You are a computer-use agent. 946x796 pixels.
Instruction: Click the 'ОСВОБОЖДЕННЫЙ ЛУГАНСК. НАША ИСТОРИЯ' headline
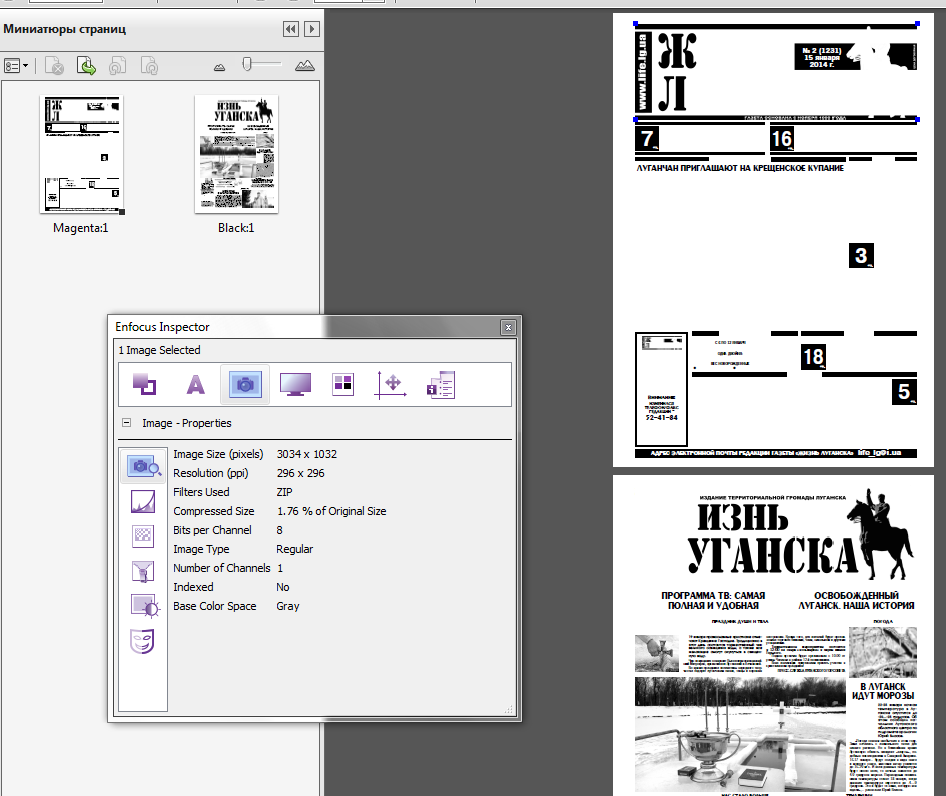click(x=856, y=600)
